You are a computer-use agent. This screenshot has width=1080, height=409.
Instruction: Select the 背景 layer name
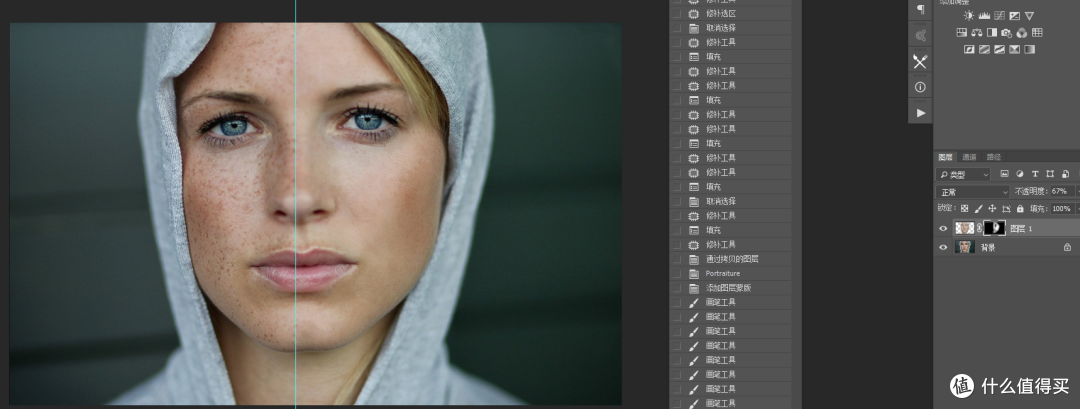(x=988, y=247)
